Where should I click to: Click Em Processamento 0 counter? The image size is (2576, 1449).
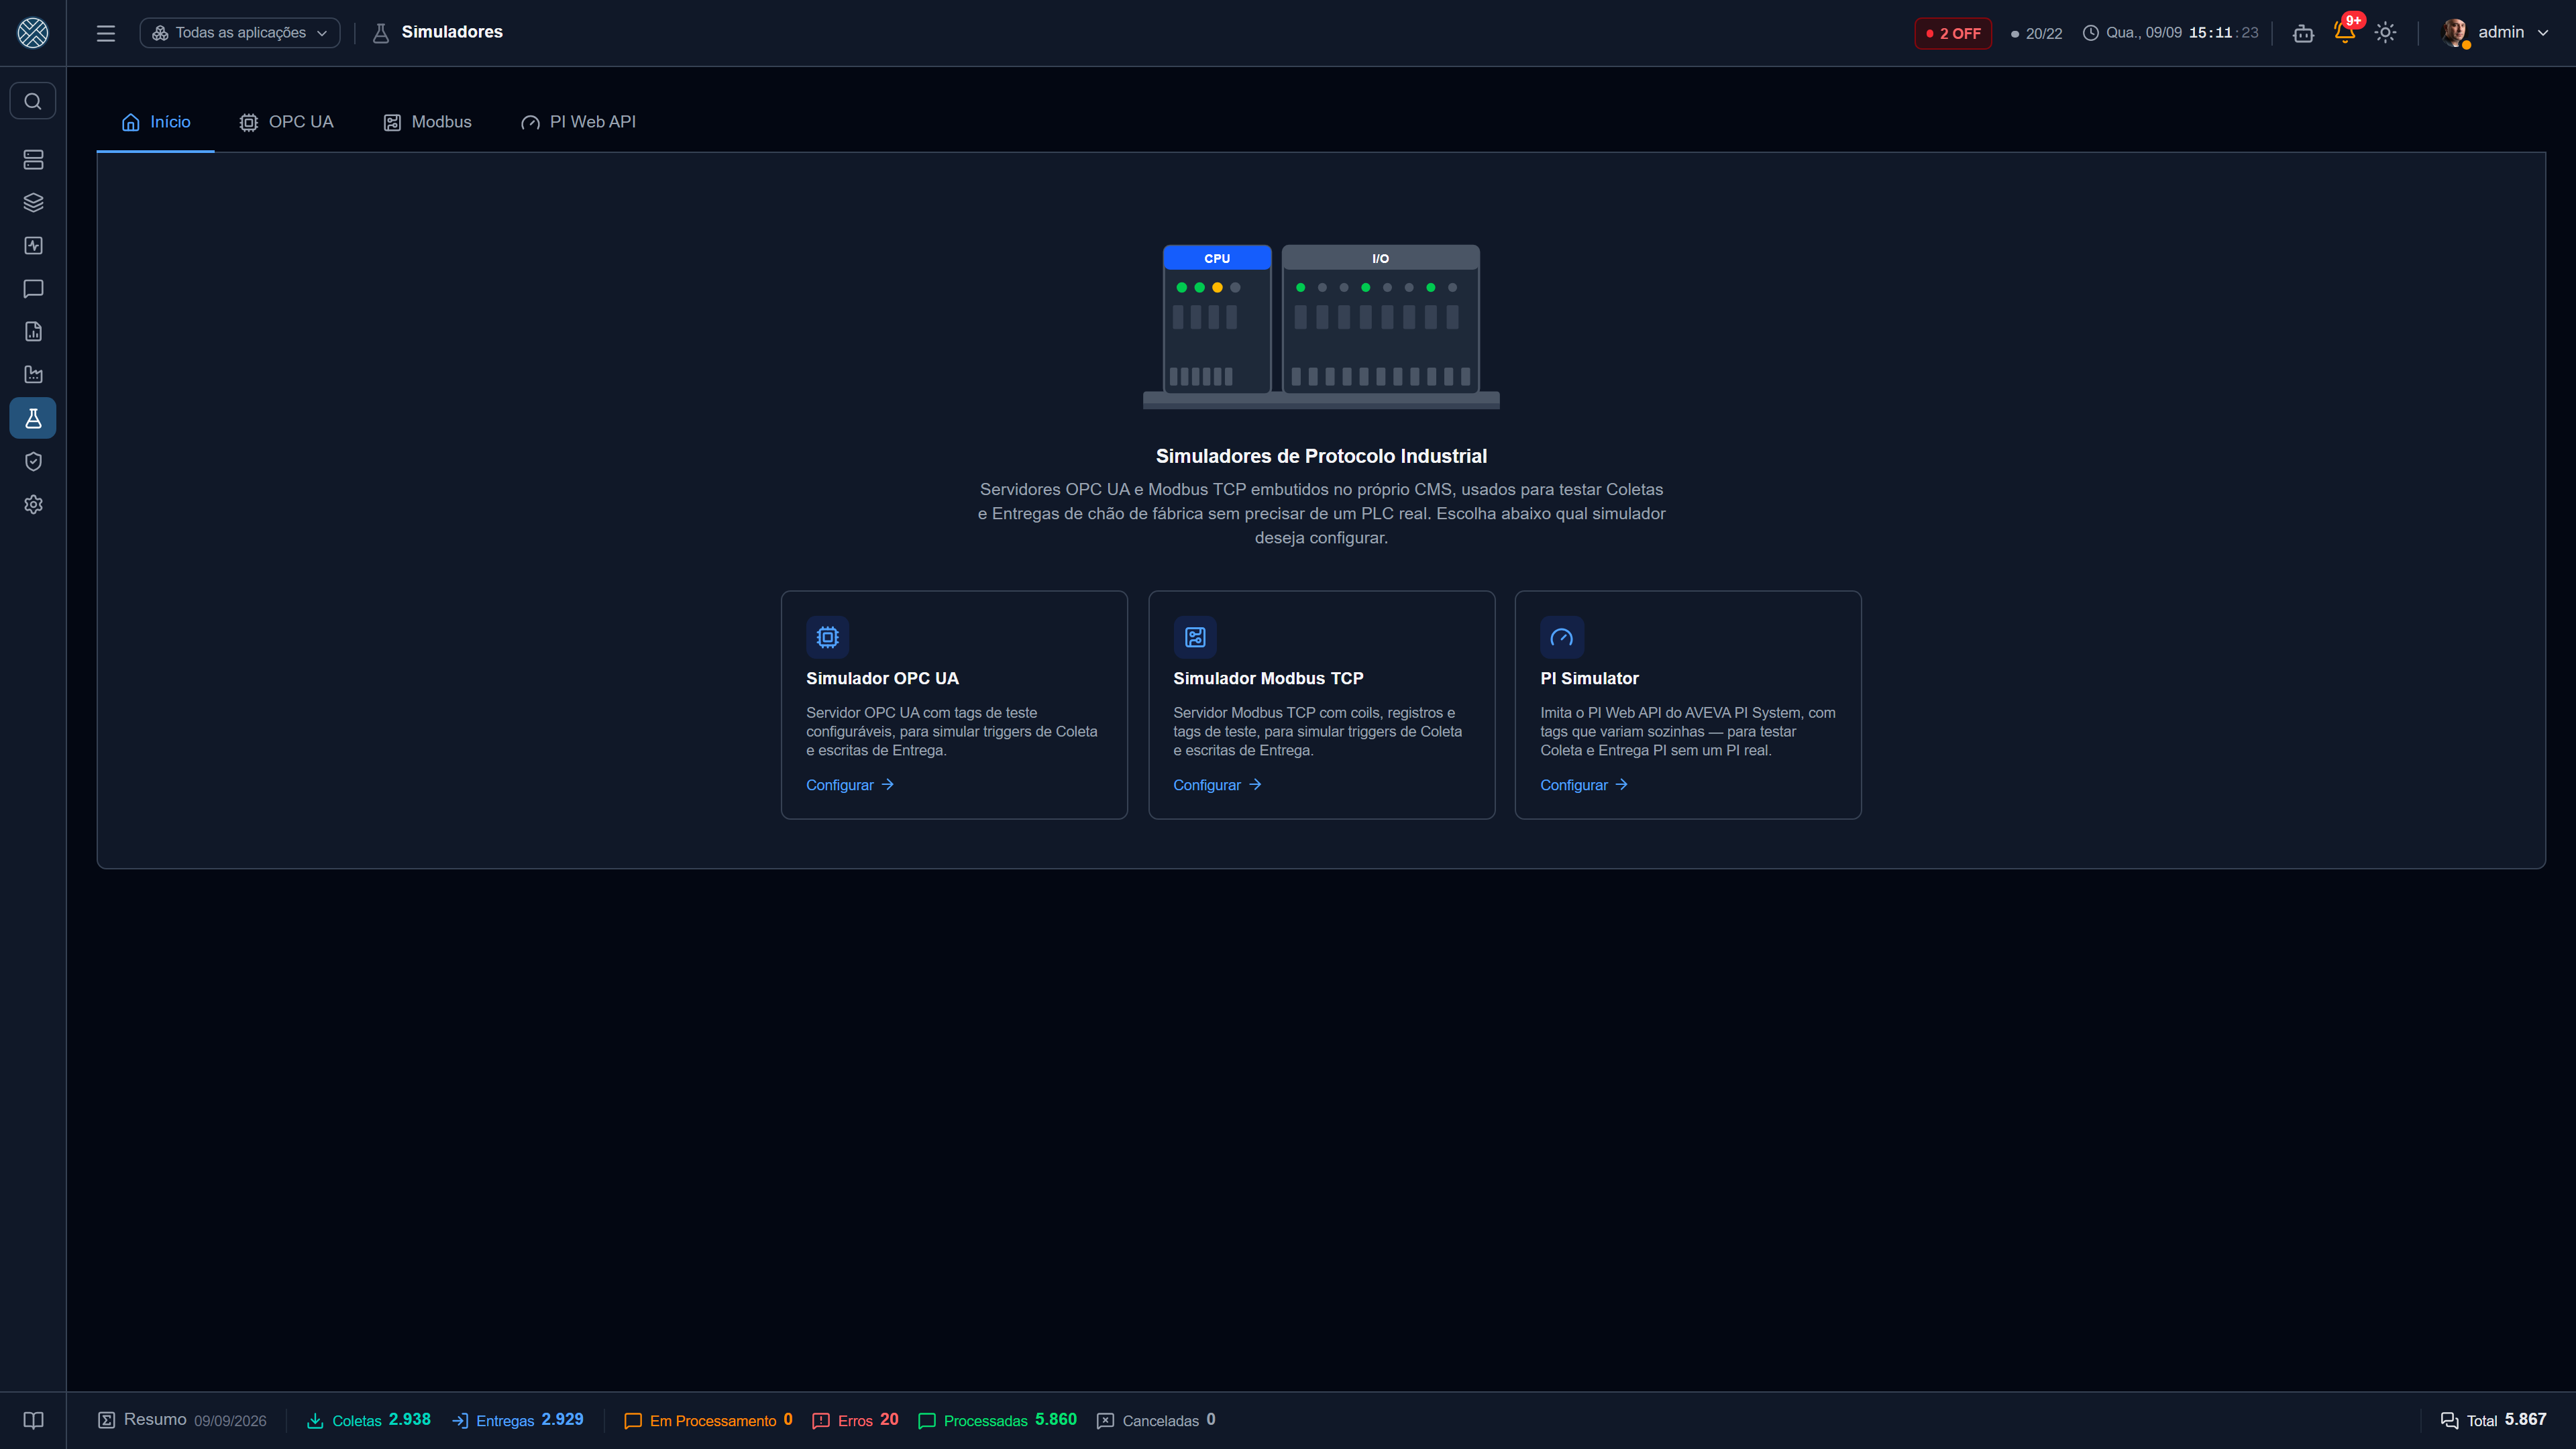point(708,1420)
